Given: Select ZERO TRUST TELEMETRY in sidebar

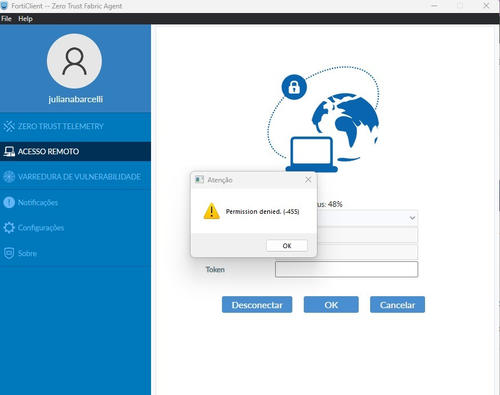Looking at the screenshot, I should [75, 126].
